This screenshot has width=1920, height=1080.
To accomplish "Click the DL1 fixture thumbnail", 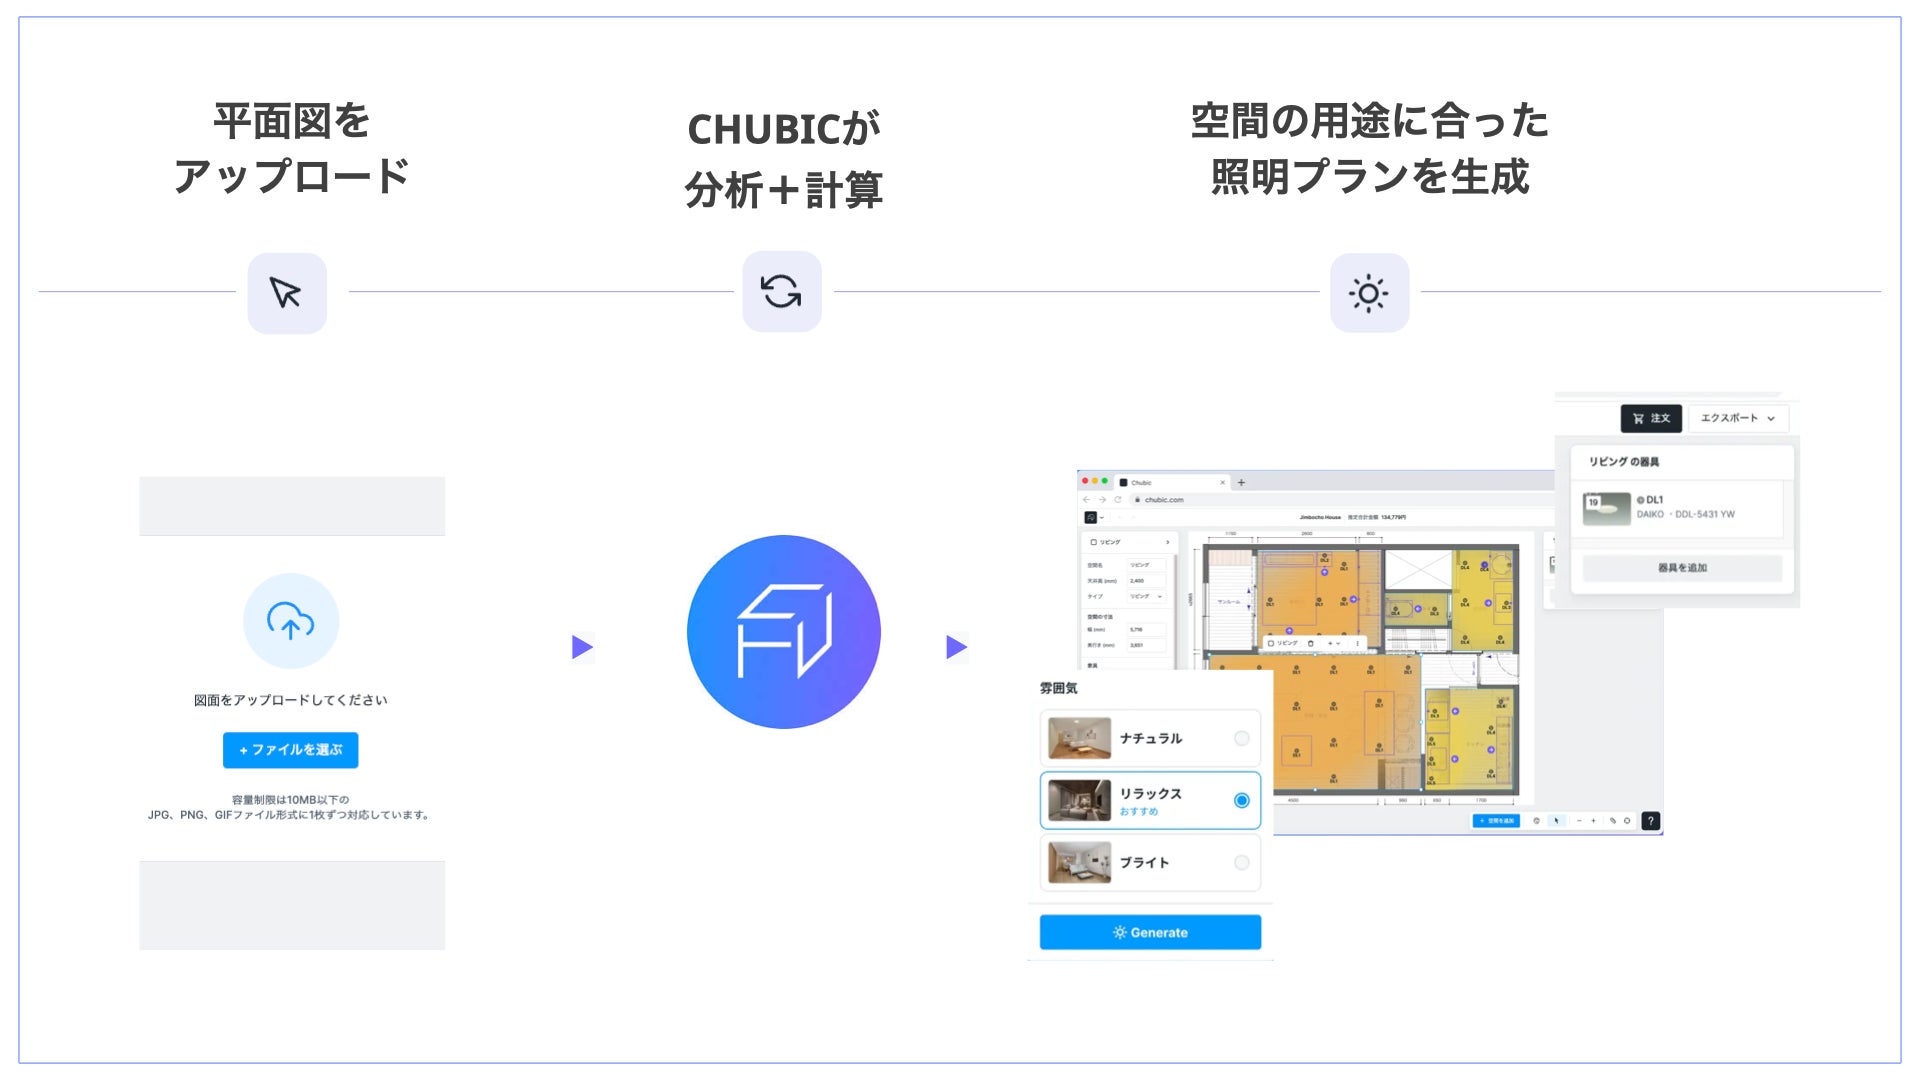I will (x=1606, y=508).
